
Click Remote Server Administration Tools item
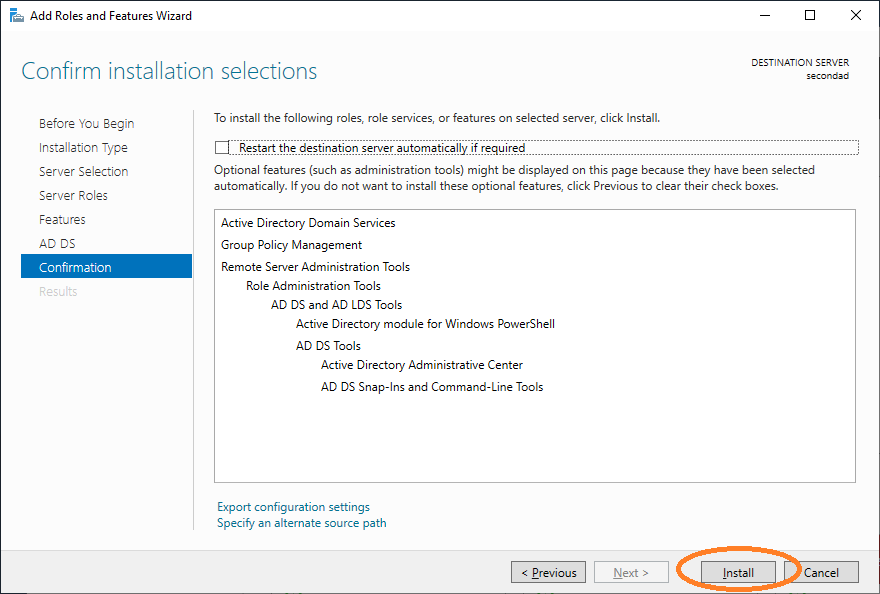(x=315, y=267)
